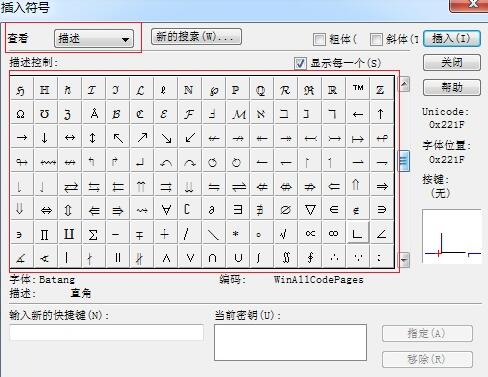
Task: Select the empty set ∅ symbol
Action: pos(286,209)
